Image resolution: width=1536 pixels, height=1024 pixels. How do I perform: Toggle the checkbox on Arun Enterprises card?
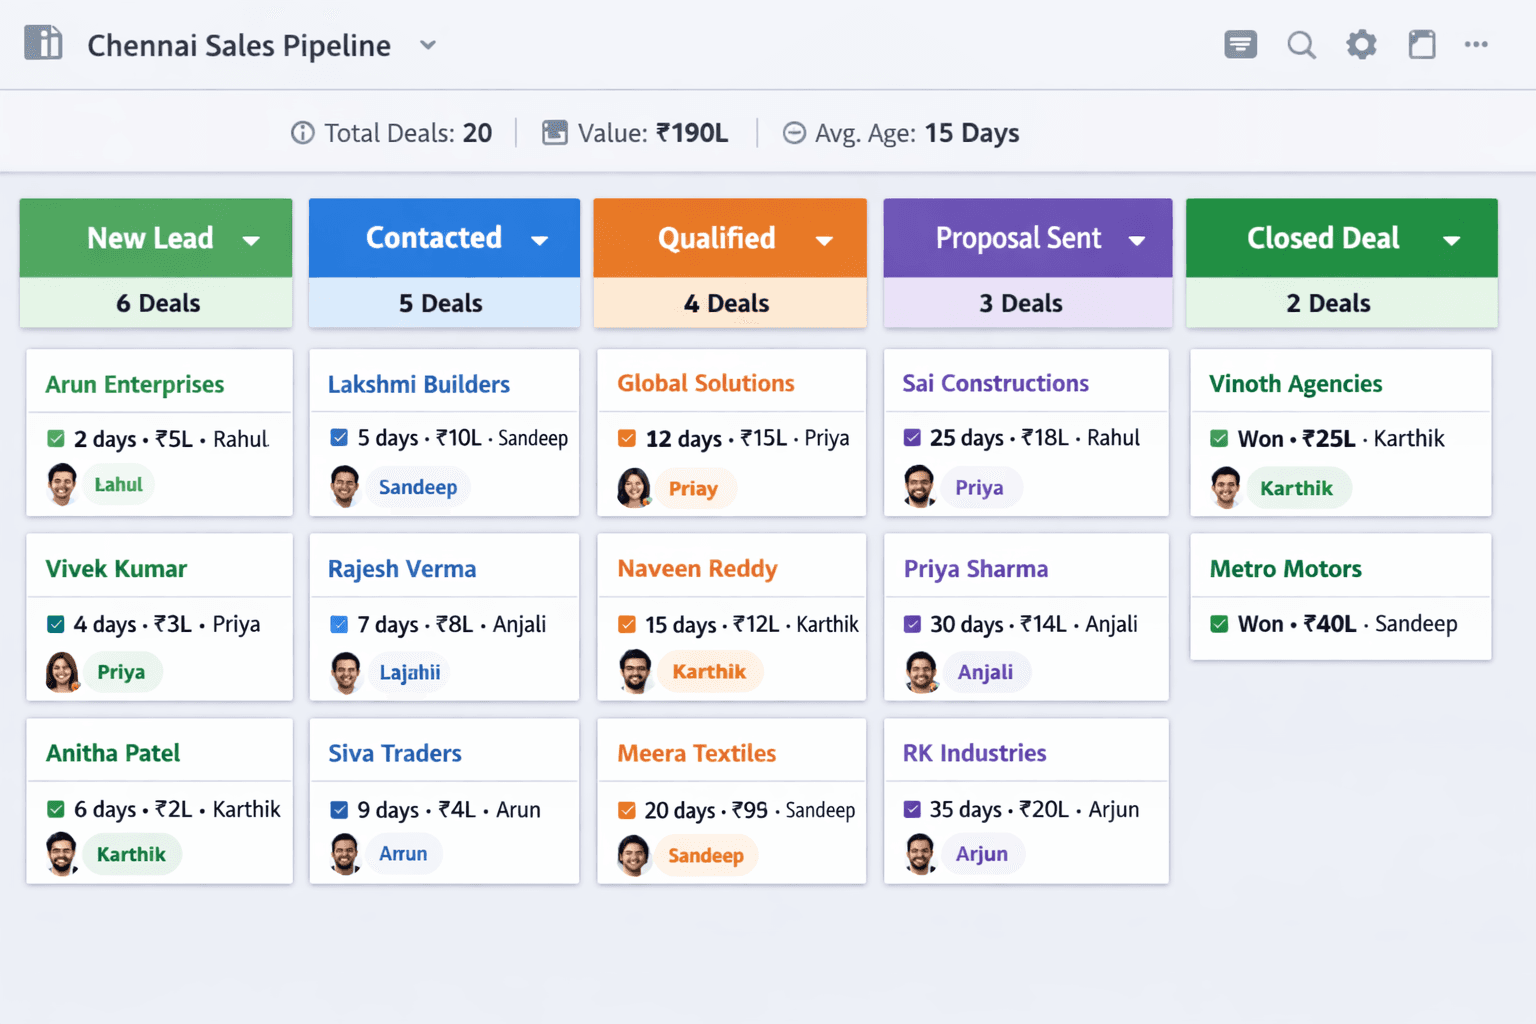click(x=54, y=438)
